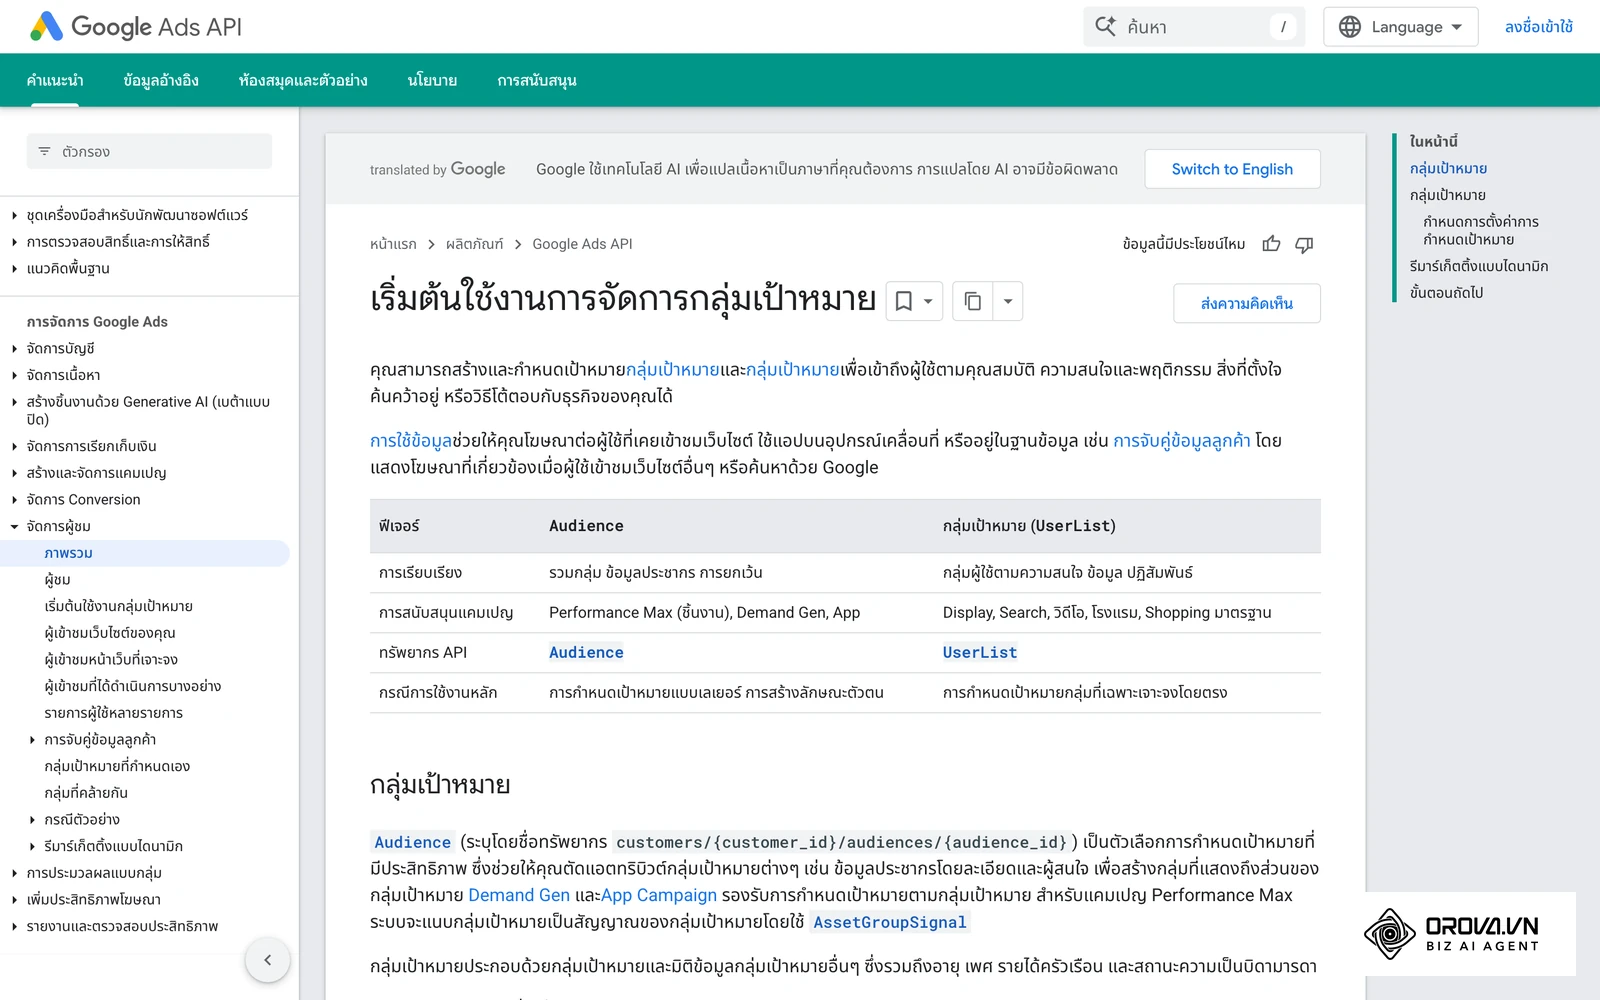The image size is (1600, 1000).
Task: Open the การใช้ข้อมูล link
Action: point(411,440)
